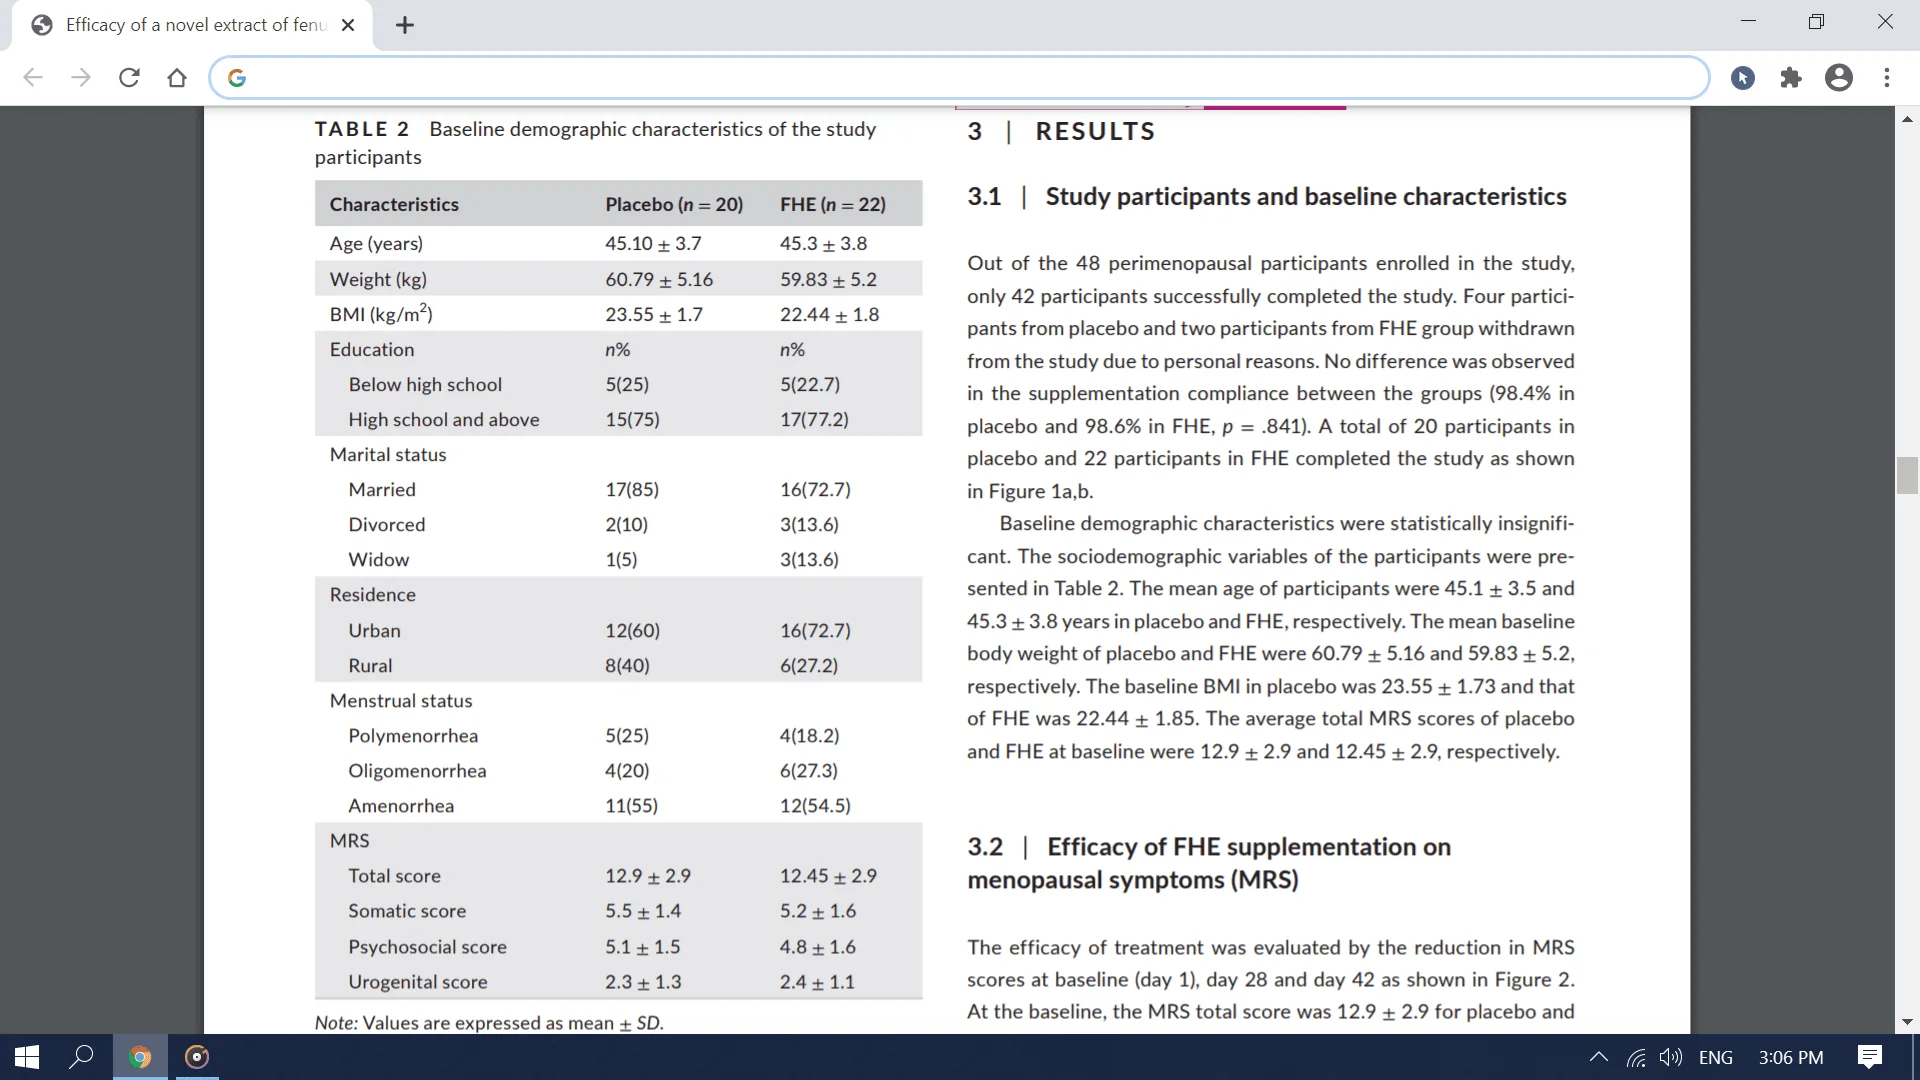
Task: Click the vertical scrollbar thumb
Action: (x=1907, y=475)
